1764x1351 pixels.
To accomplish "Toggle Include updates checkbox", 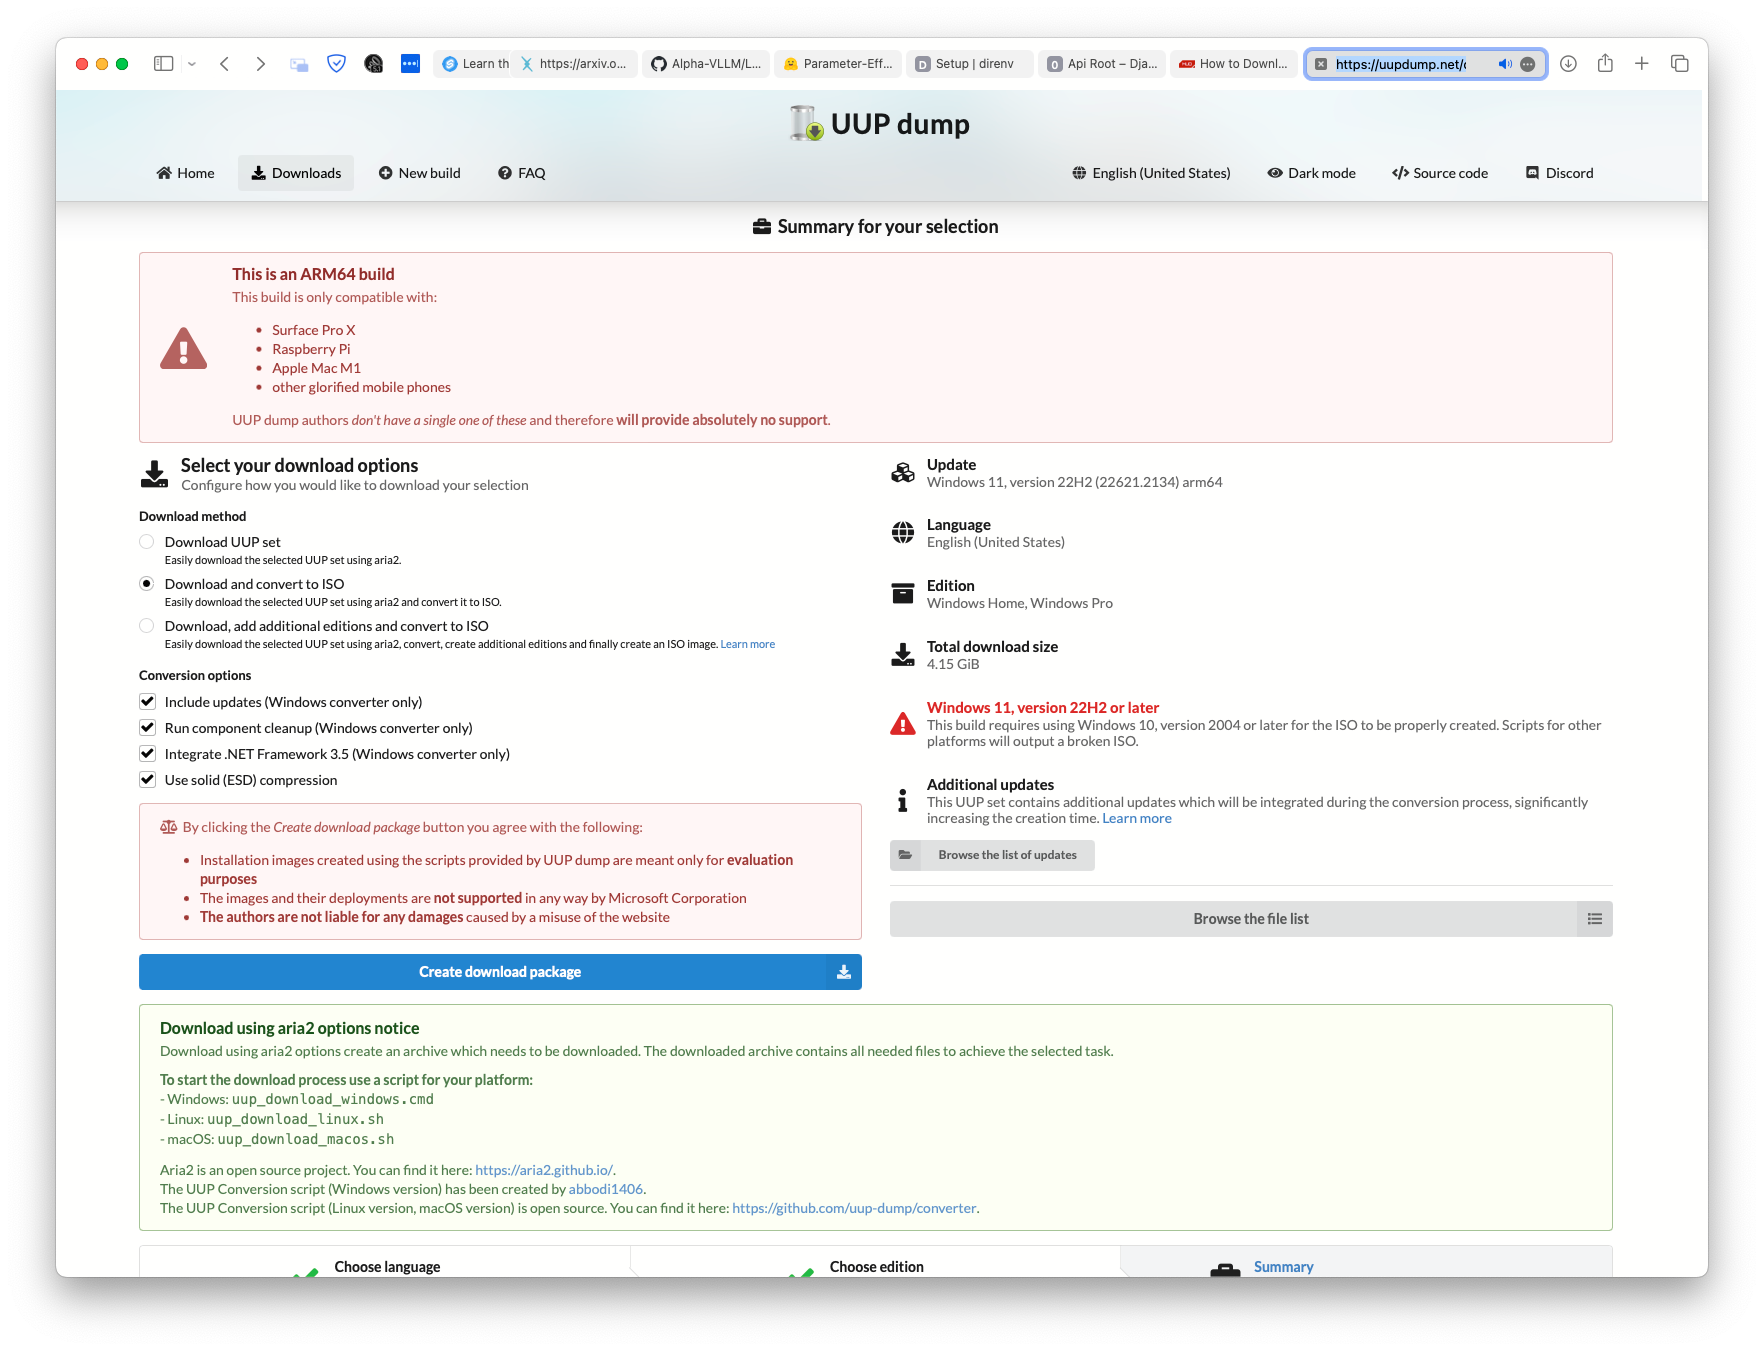I will [147, 702].
